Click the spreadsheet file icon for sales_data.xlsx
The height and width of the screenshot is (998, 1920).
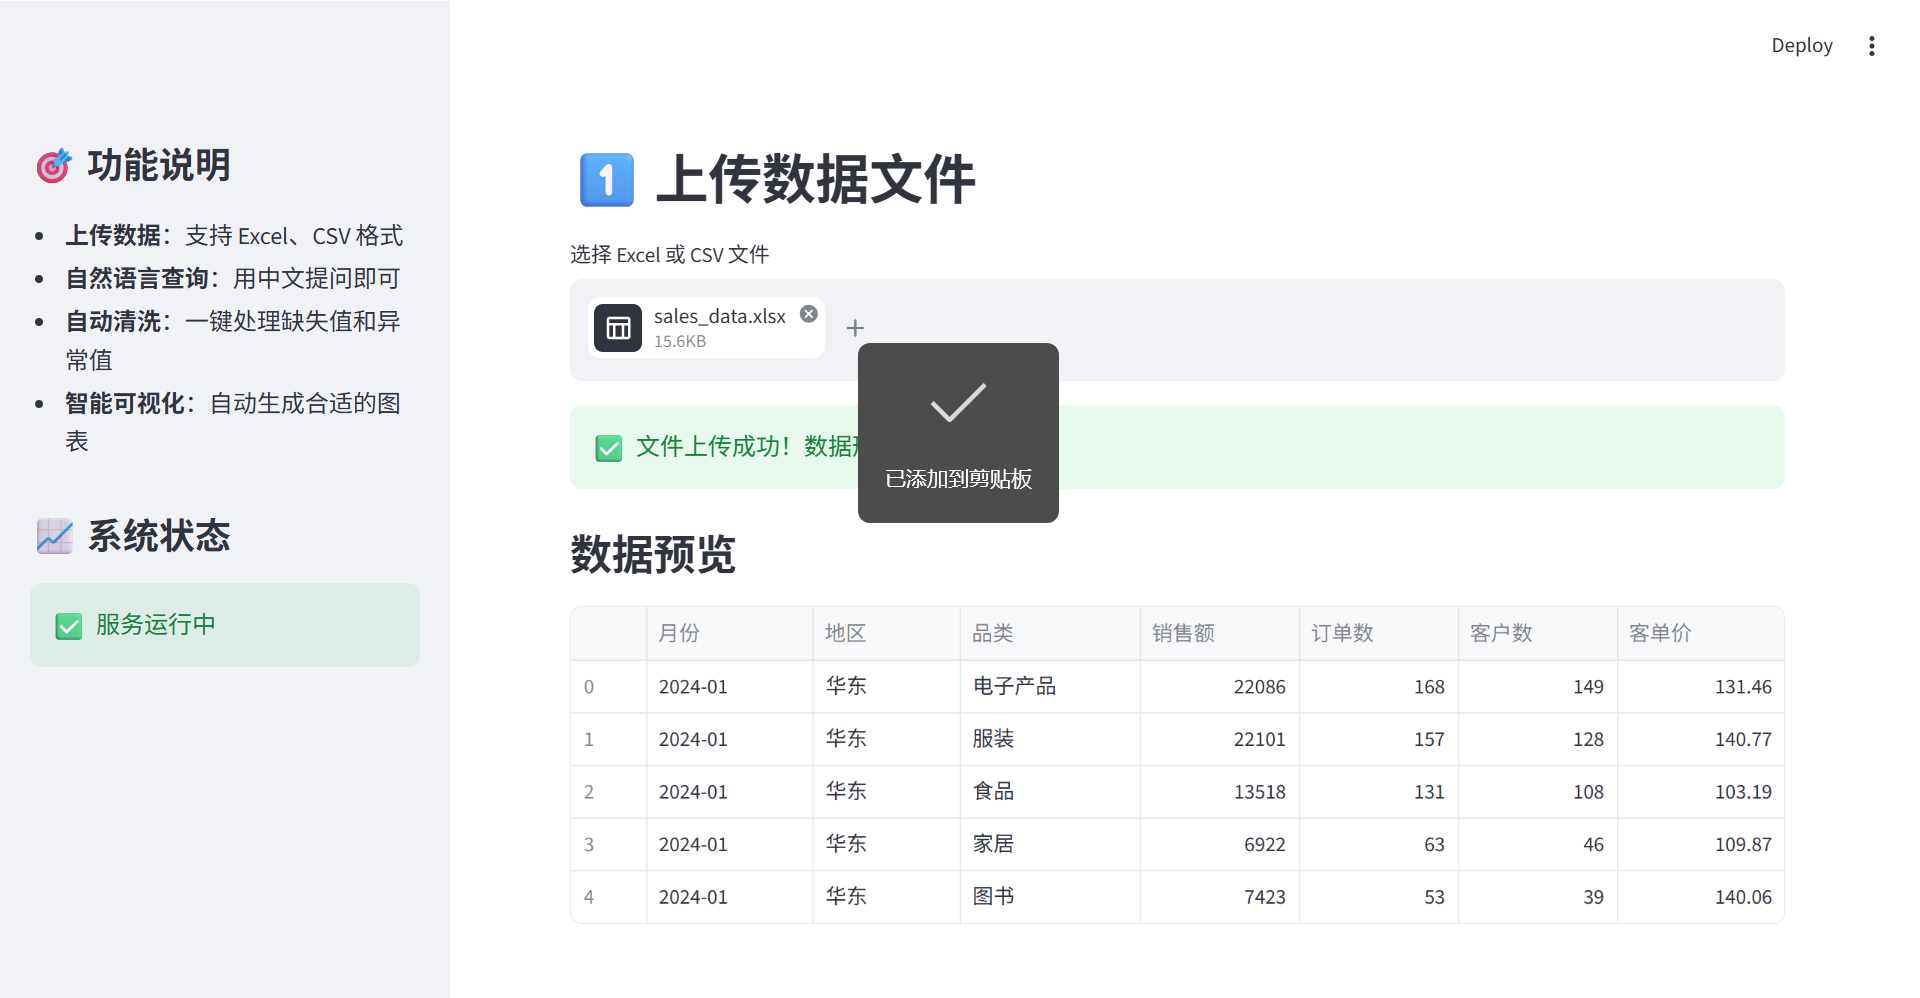click(618, 328)
